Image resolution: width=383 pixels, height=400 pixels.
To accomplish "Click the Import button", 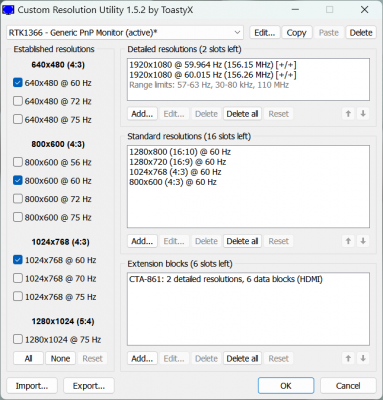I will [32, 386].
